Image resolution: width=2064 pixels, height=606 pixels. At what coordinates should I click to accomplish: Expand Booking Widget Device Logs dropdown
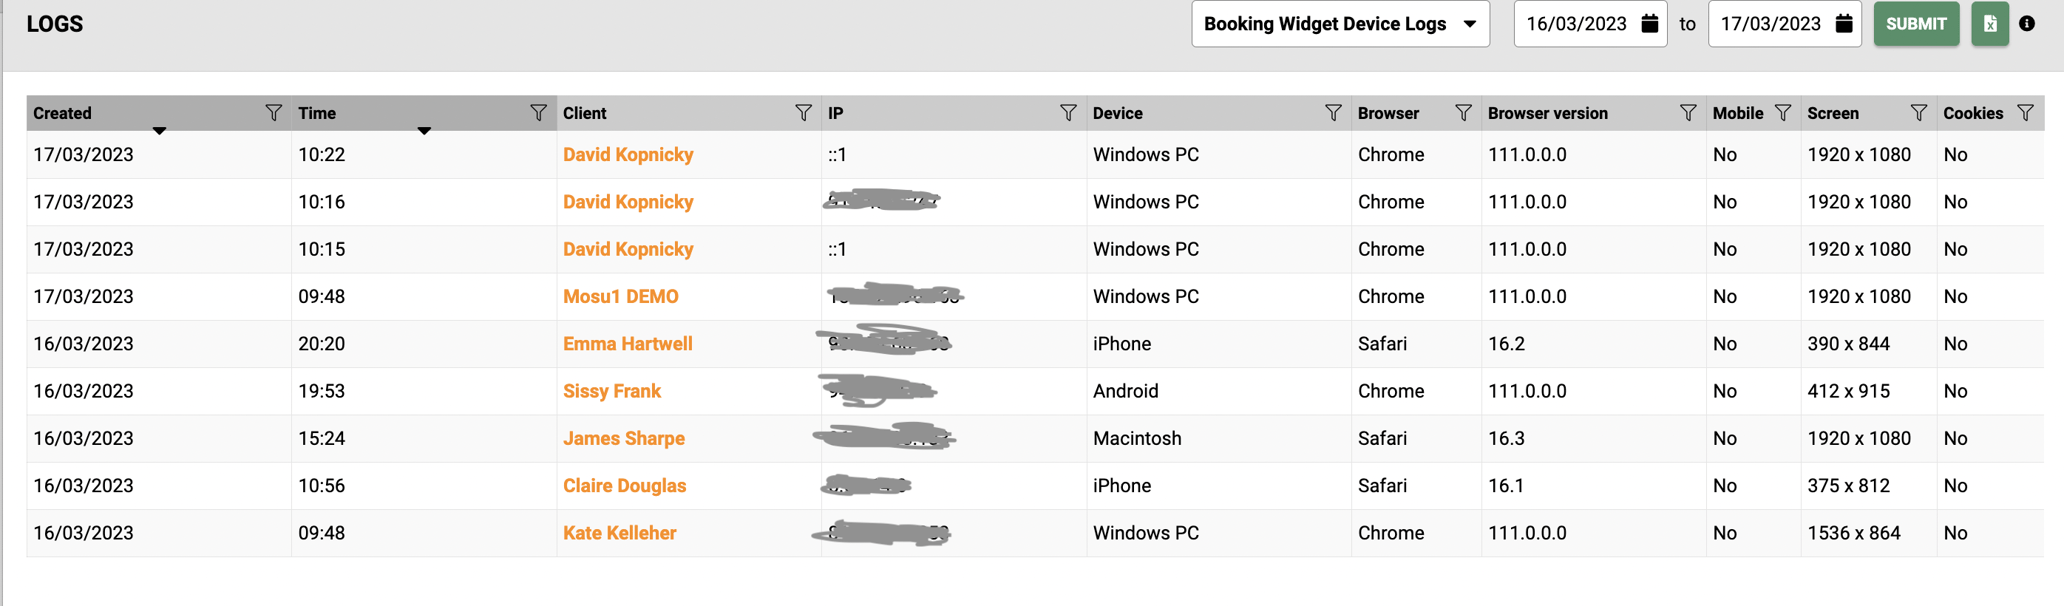[1340, 24]
